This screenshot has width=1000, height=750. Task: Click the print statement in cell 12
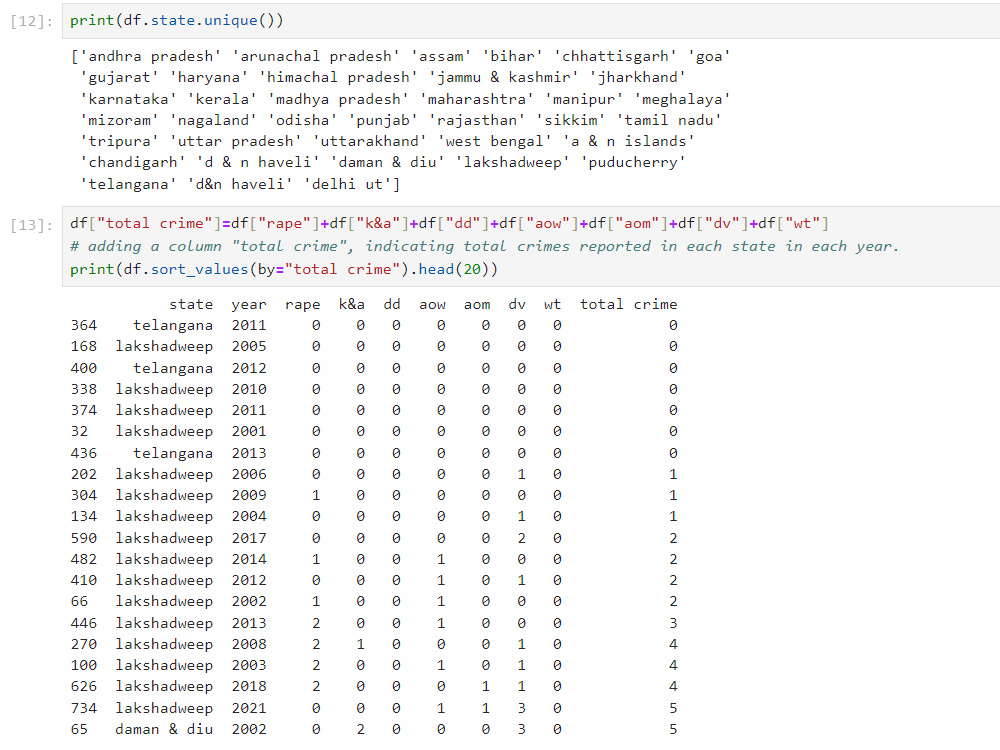click(x=177, y=20)
